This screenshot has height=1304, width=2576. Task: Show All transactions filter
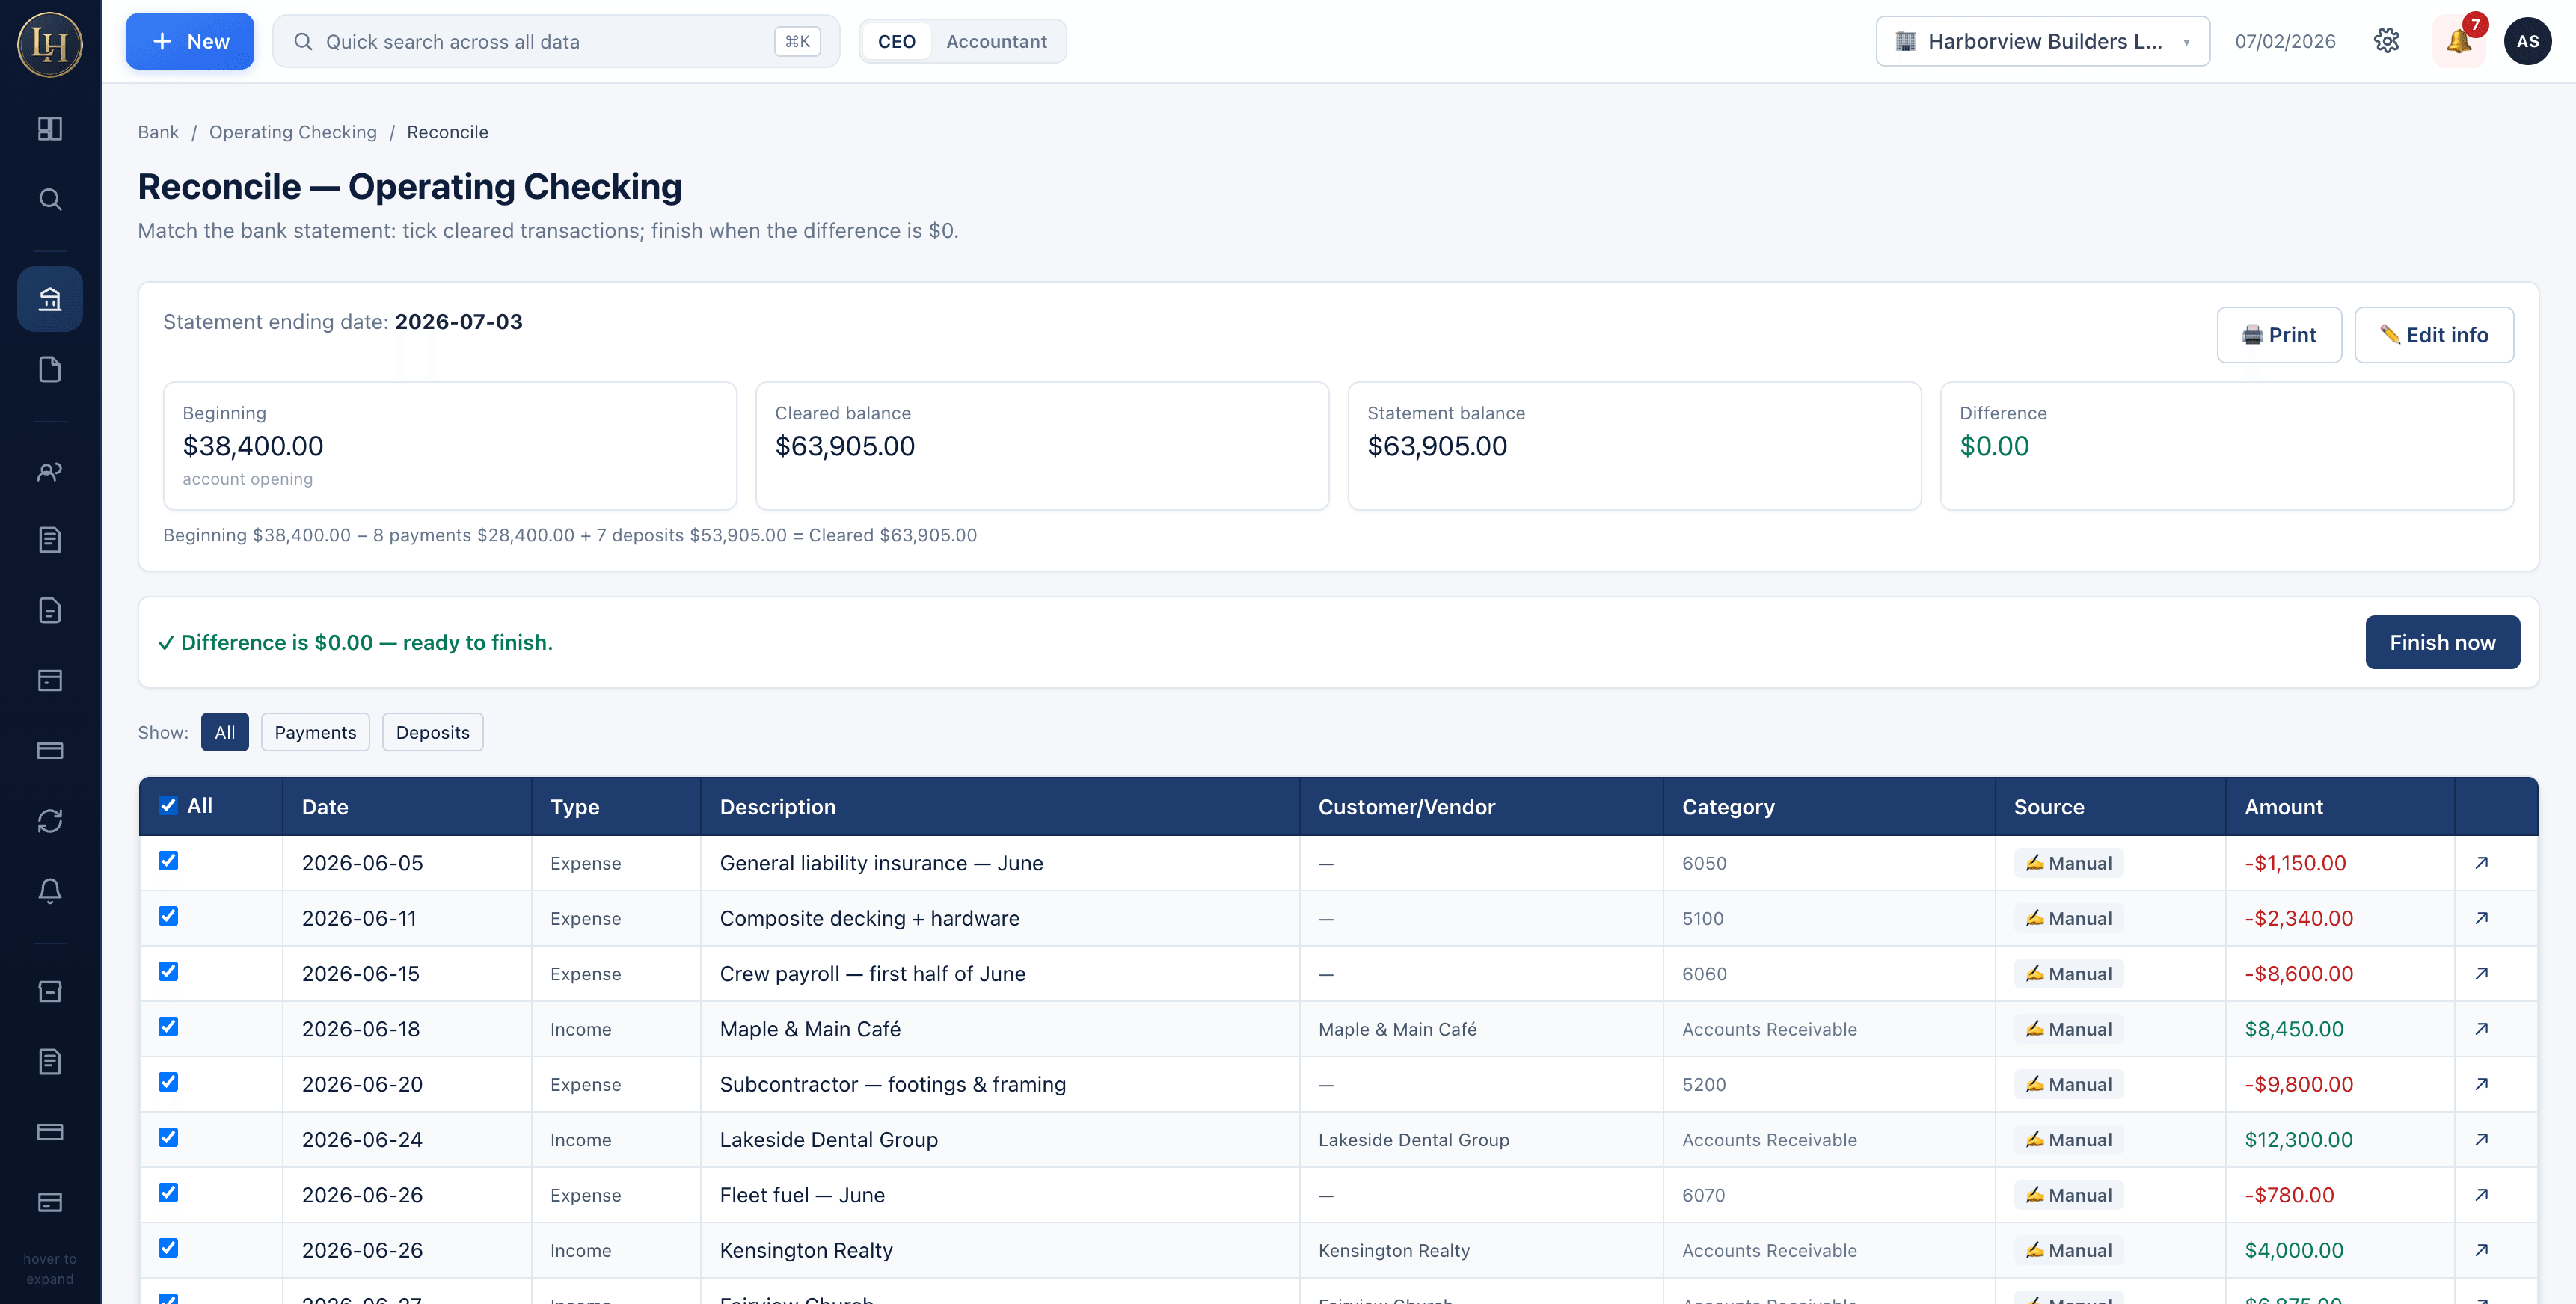click(225, 732)
